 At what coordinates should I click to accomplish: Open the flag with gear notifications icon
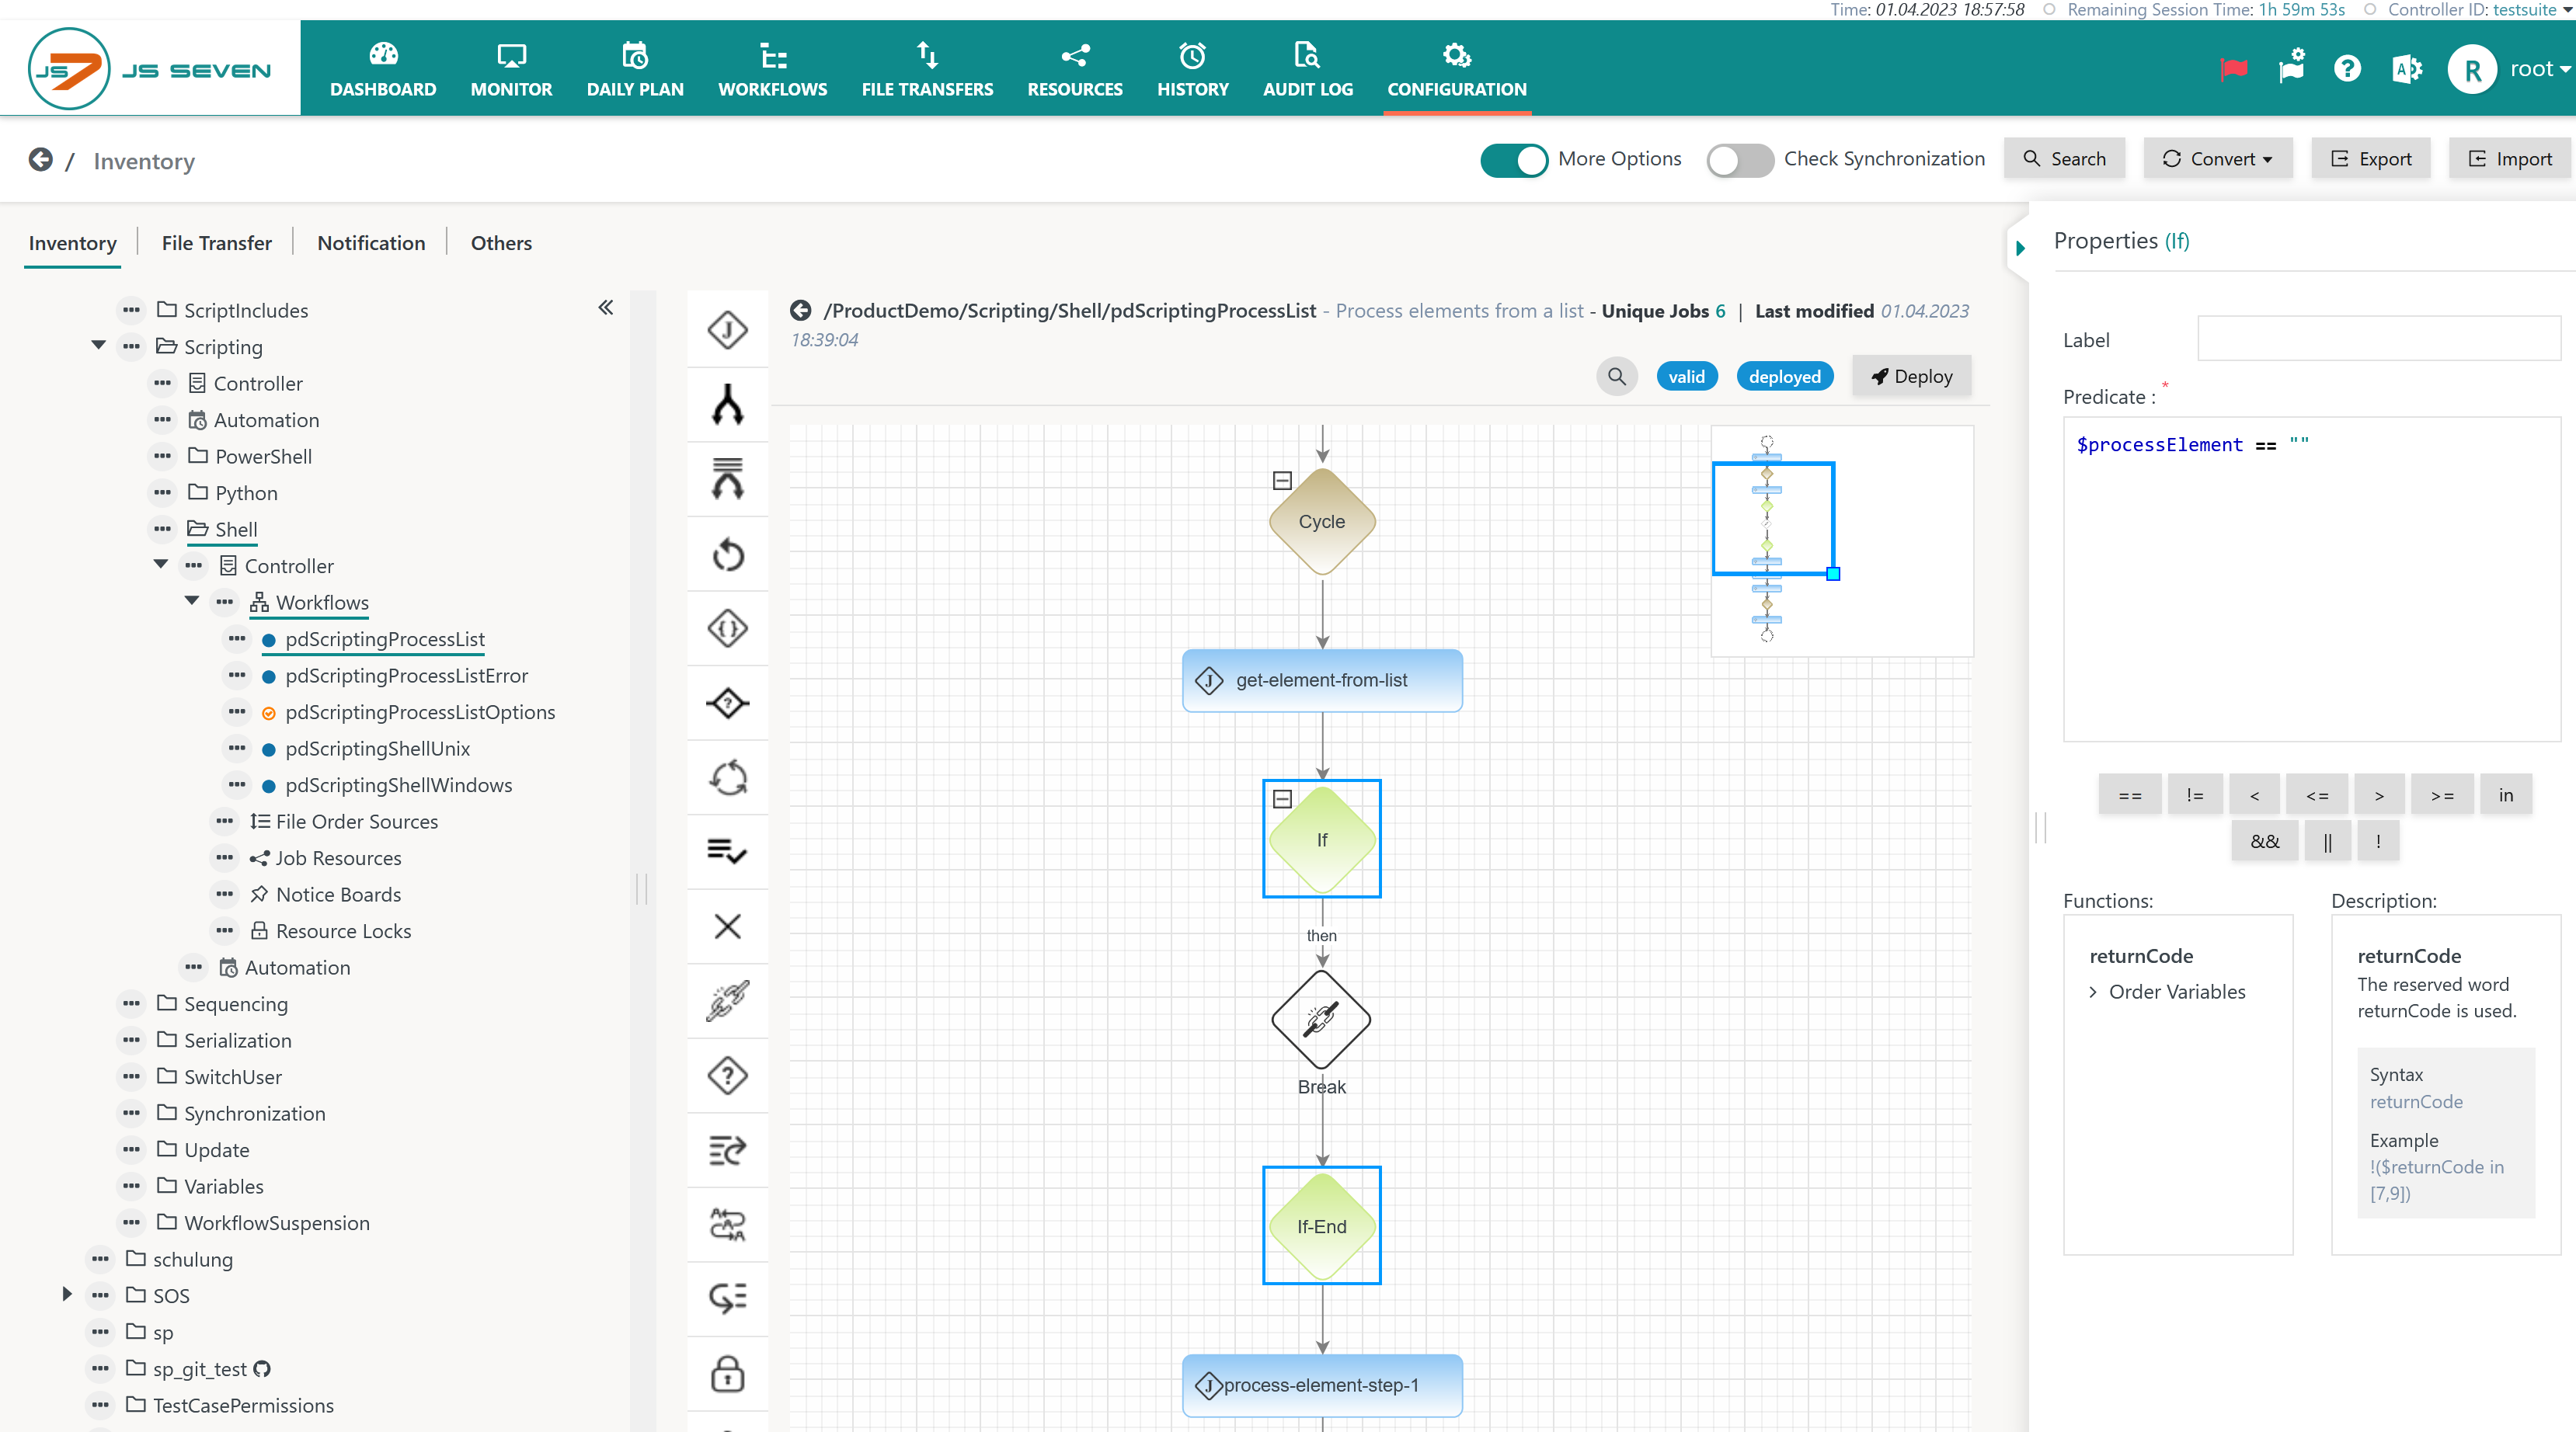(2290, 68)
